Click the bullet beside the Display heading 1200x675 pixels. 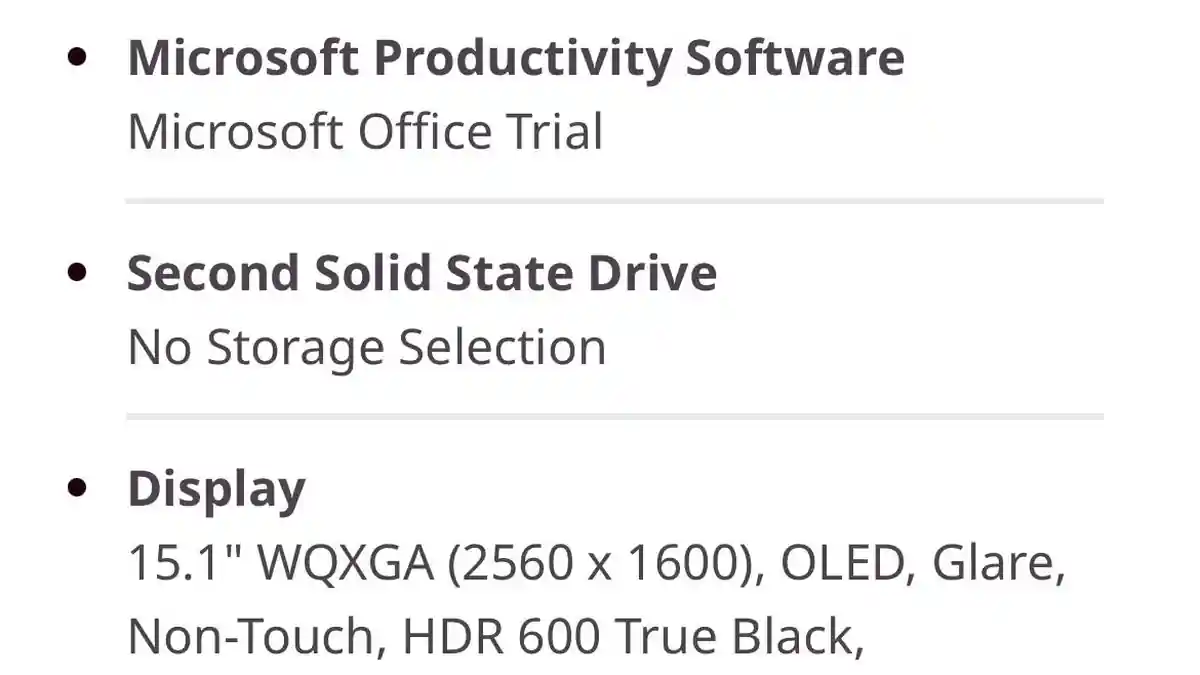click(x=77, y=488)
